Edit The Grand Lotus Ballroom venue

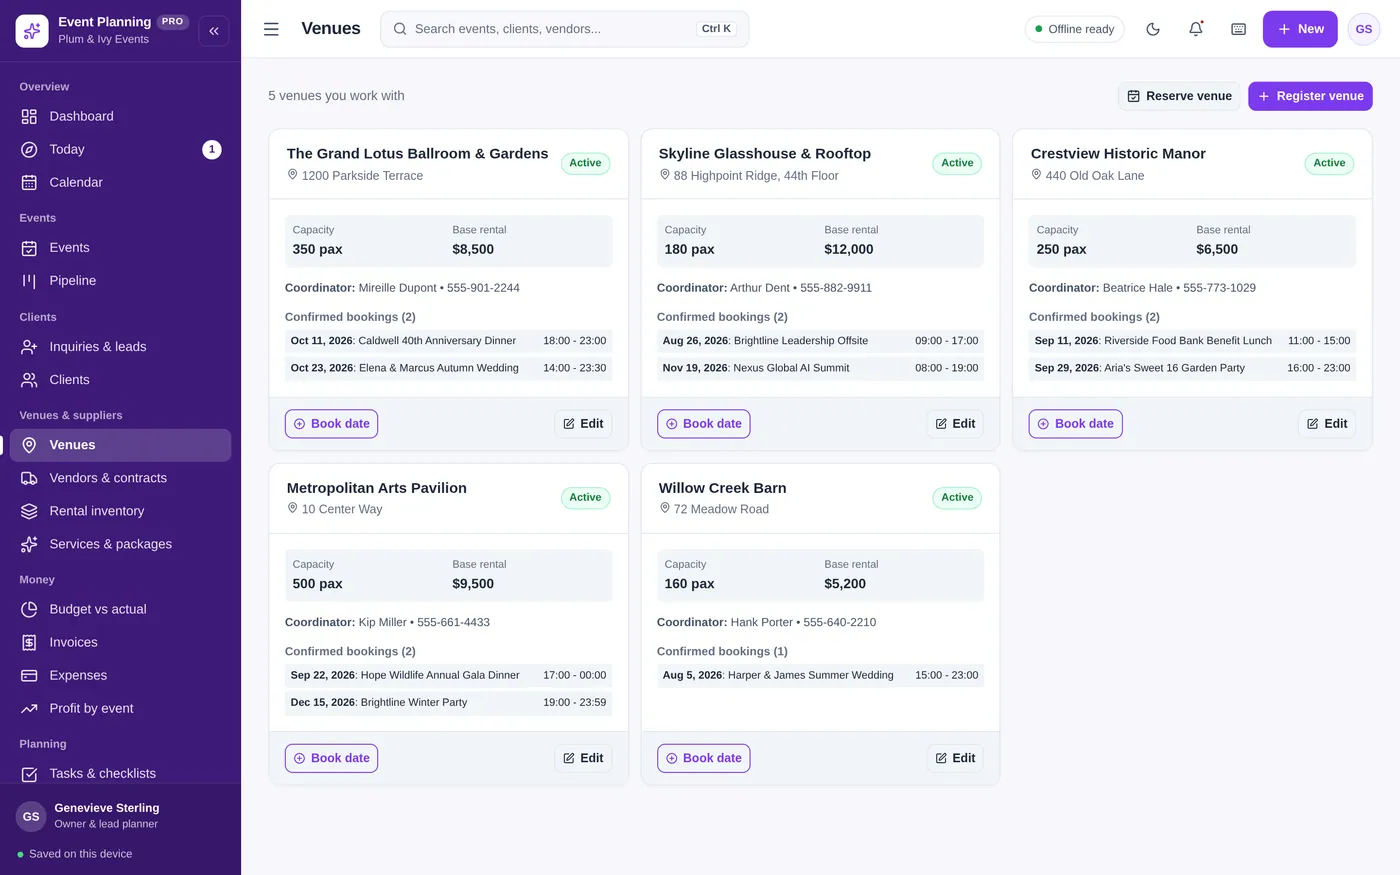(583, 424)
